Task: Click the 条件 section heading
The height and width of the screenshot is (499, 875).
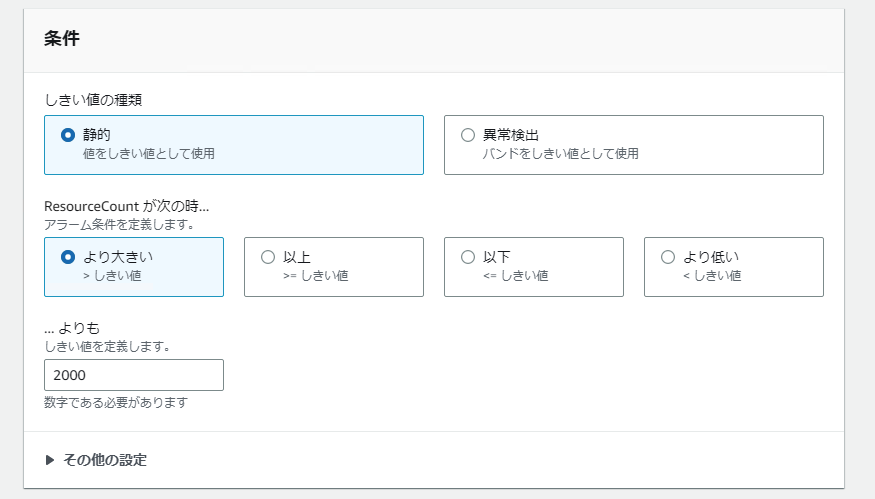Action: click(62, 40)
